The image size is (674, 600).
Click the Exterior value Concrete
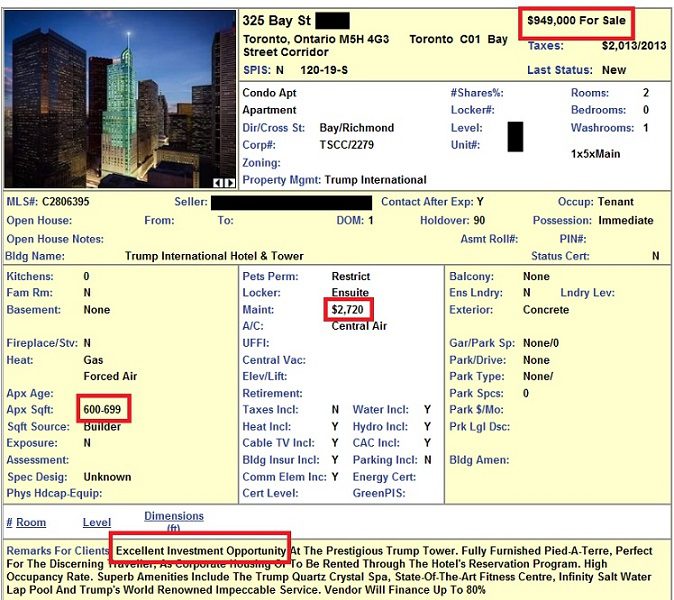pyautogui.click(x=546, y=309)
